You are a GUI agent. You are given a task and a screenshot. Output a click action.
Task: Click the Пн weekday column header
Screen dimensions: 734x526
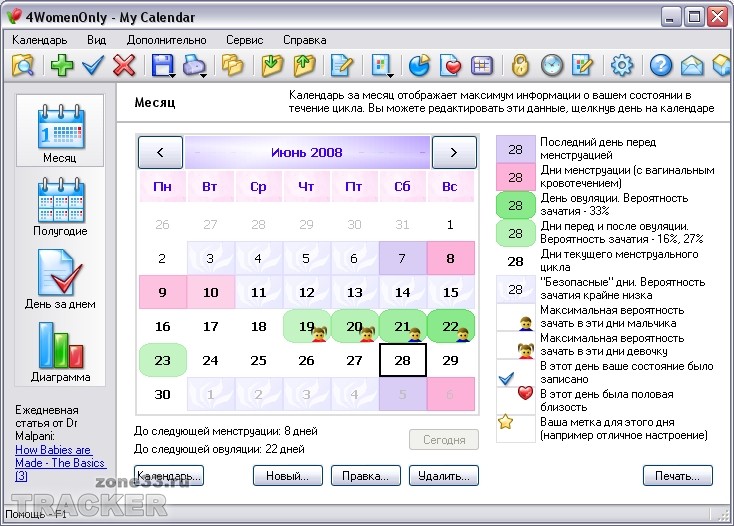(x=162, y=187)
